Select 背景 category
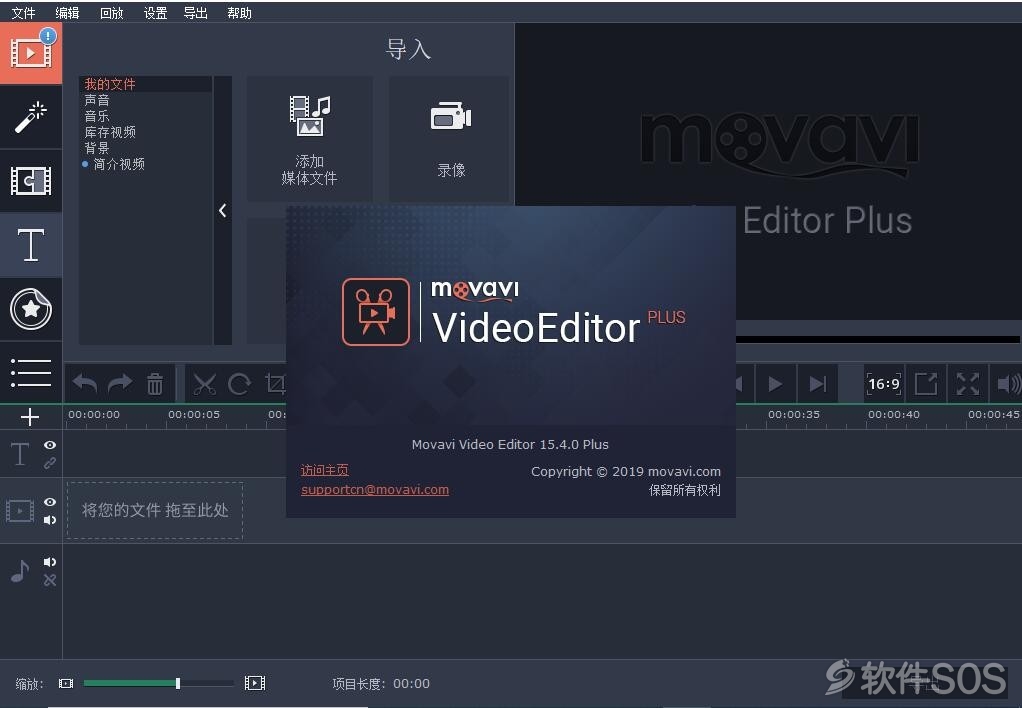 click(x=96, y=148)
